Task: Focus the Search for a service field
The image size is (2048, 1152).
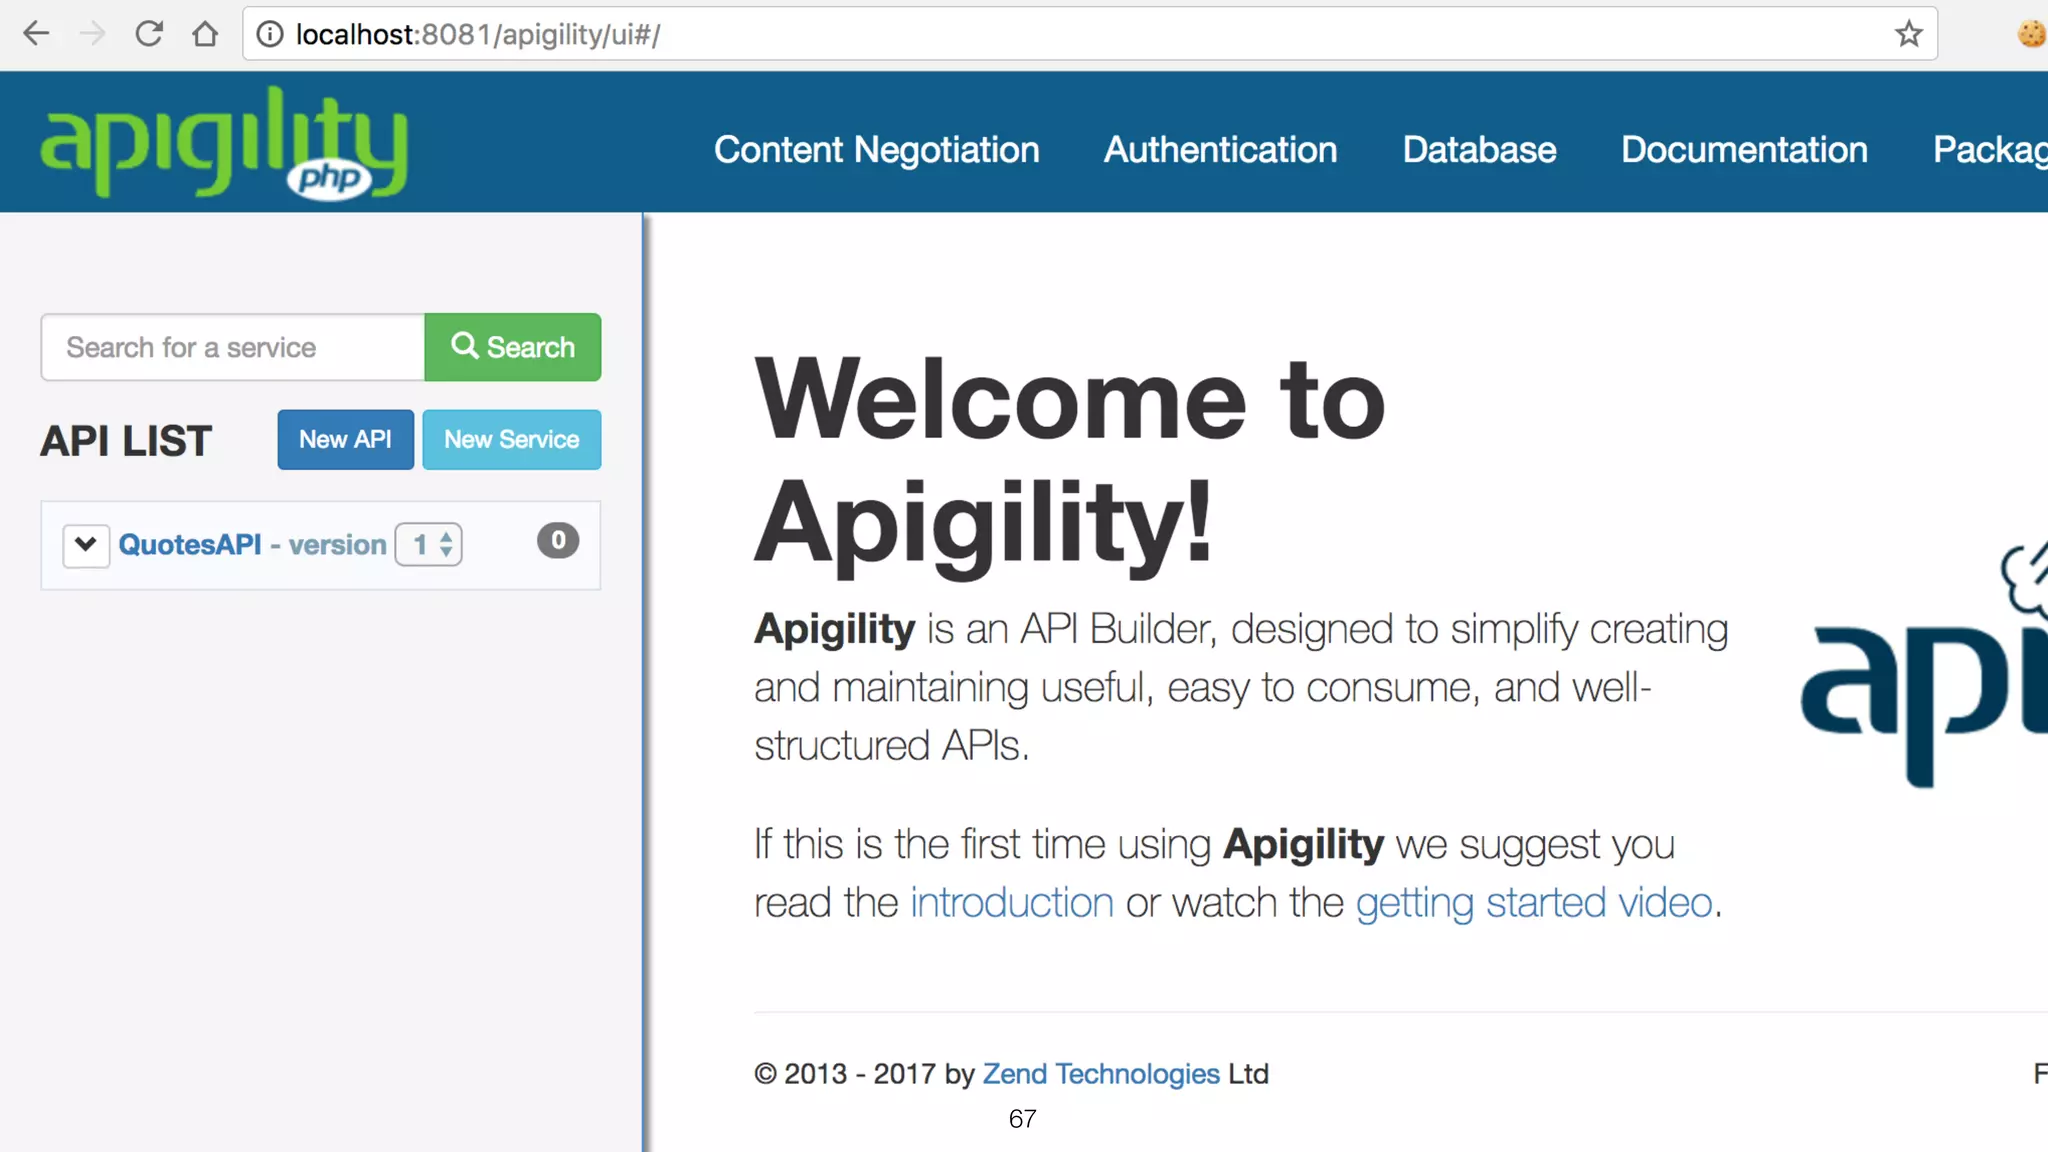Action: coord(233,347)
